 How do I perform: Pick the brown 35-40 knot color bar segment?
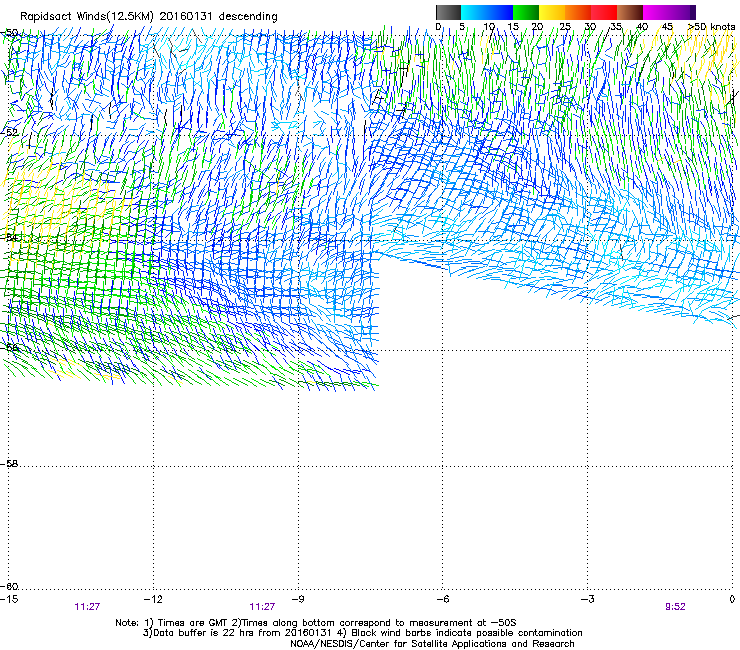[630, 12]
